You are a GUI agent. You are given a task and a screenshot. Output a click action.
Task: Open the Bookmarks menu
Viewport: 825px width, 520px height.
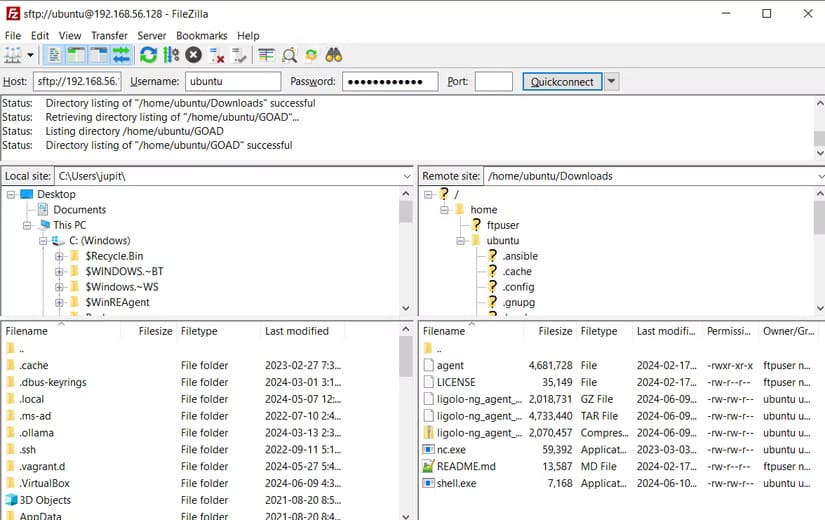click(201, 35)
